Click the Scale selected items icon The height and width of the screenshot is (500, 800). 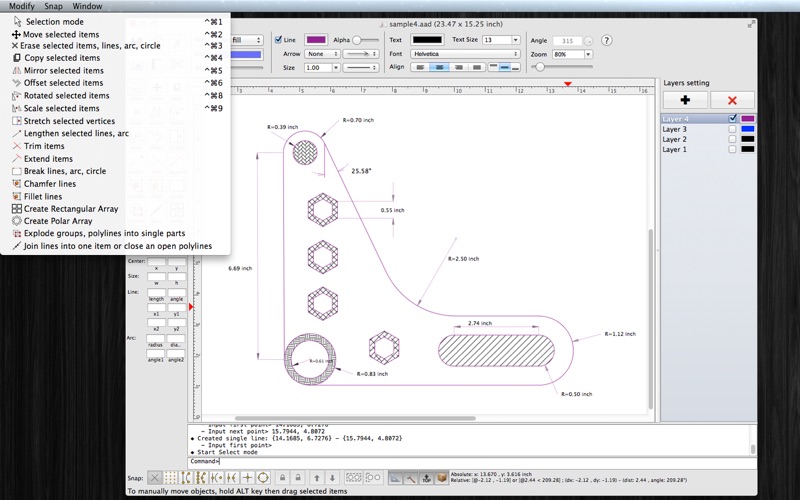click(x=16, y=108)
